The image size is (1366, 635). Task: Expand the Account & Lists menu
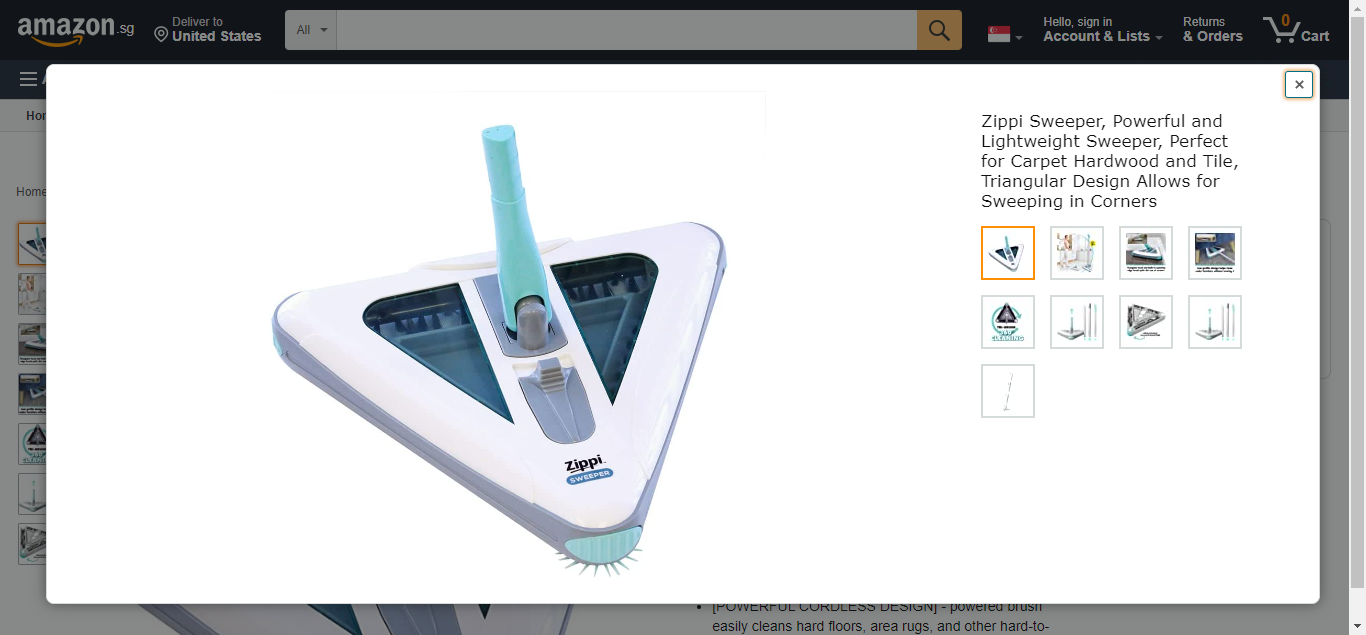click(x=1102, y=29)
